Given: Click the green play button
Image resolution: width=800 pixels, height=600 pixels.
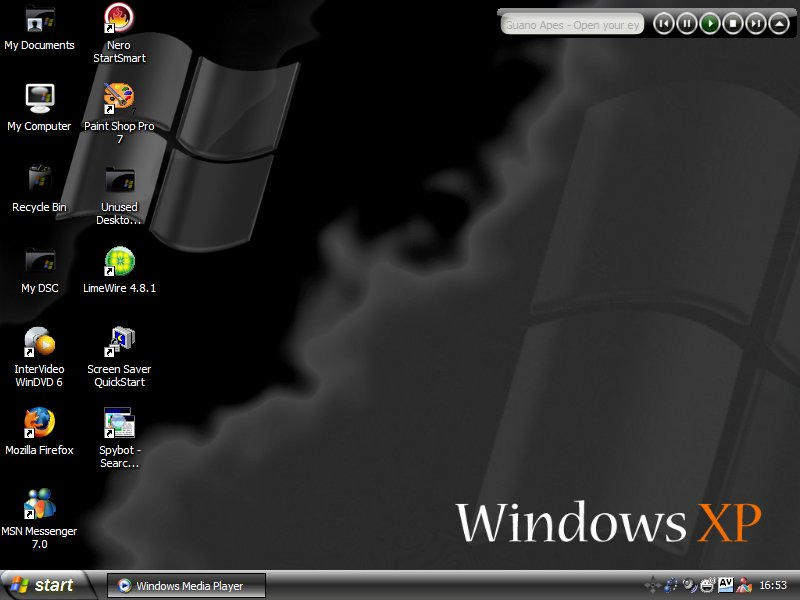Looking at the screenshot, I should click(x=710, y=23).
